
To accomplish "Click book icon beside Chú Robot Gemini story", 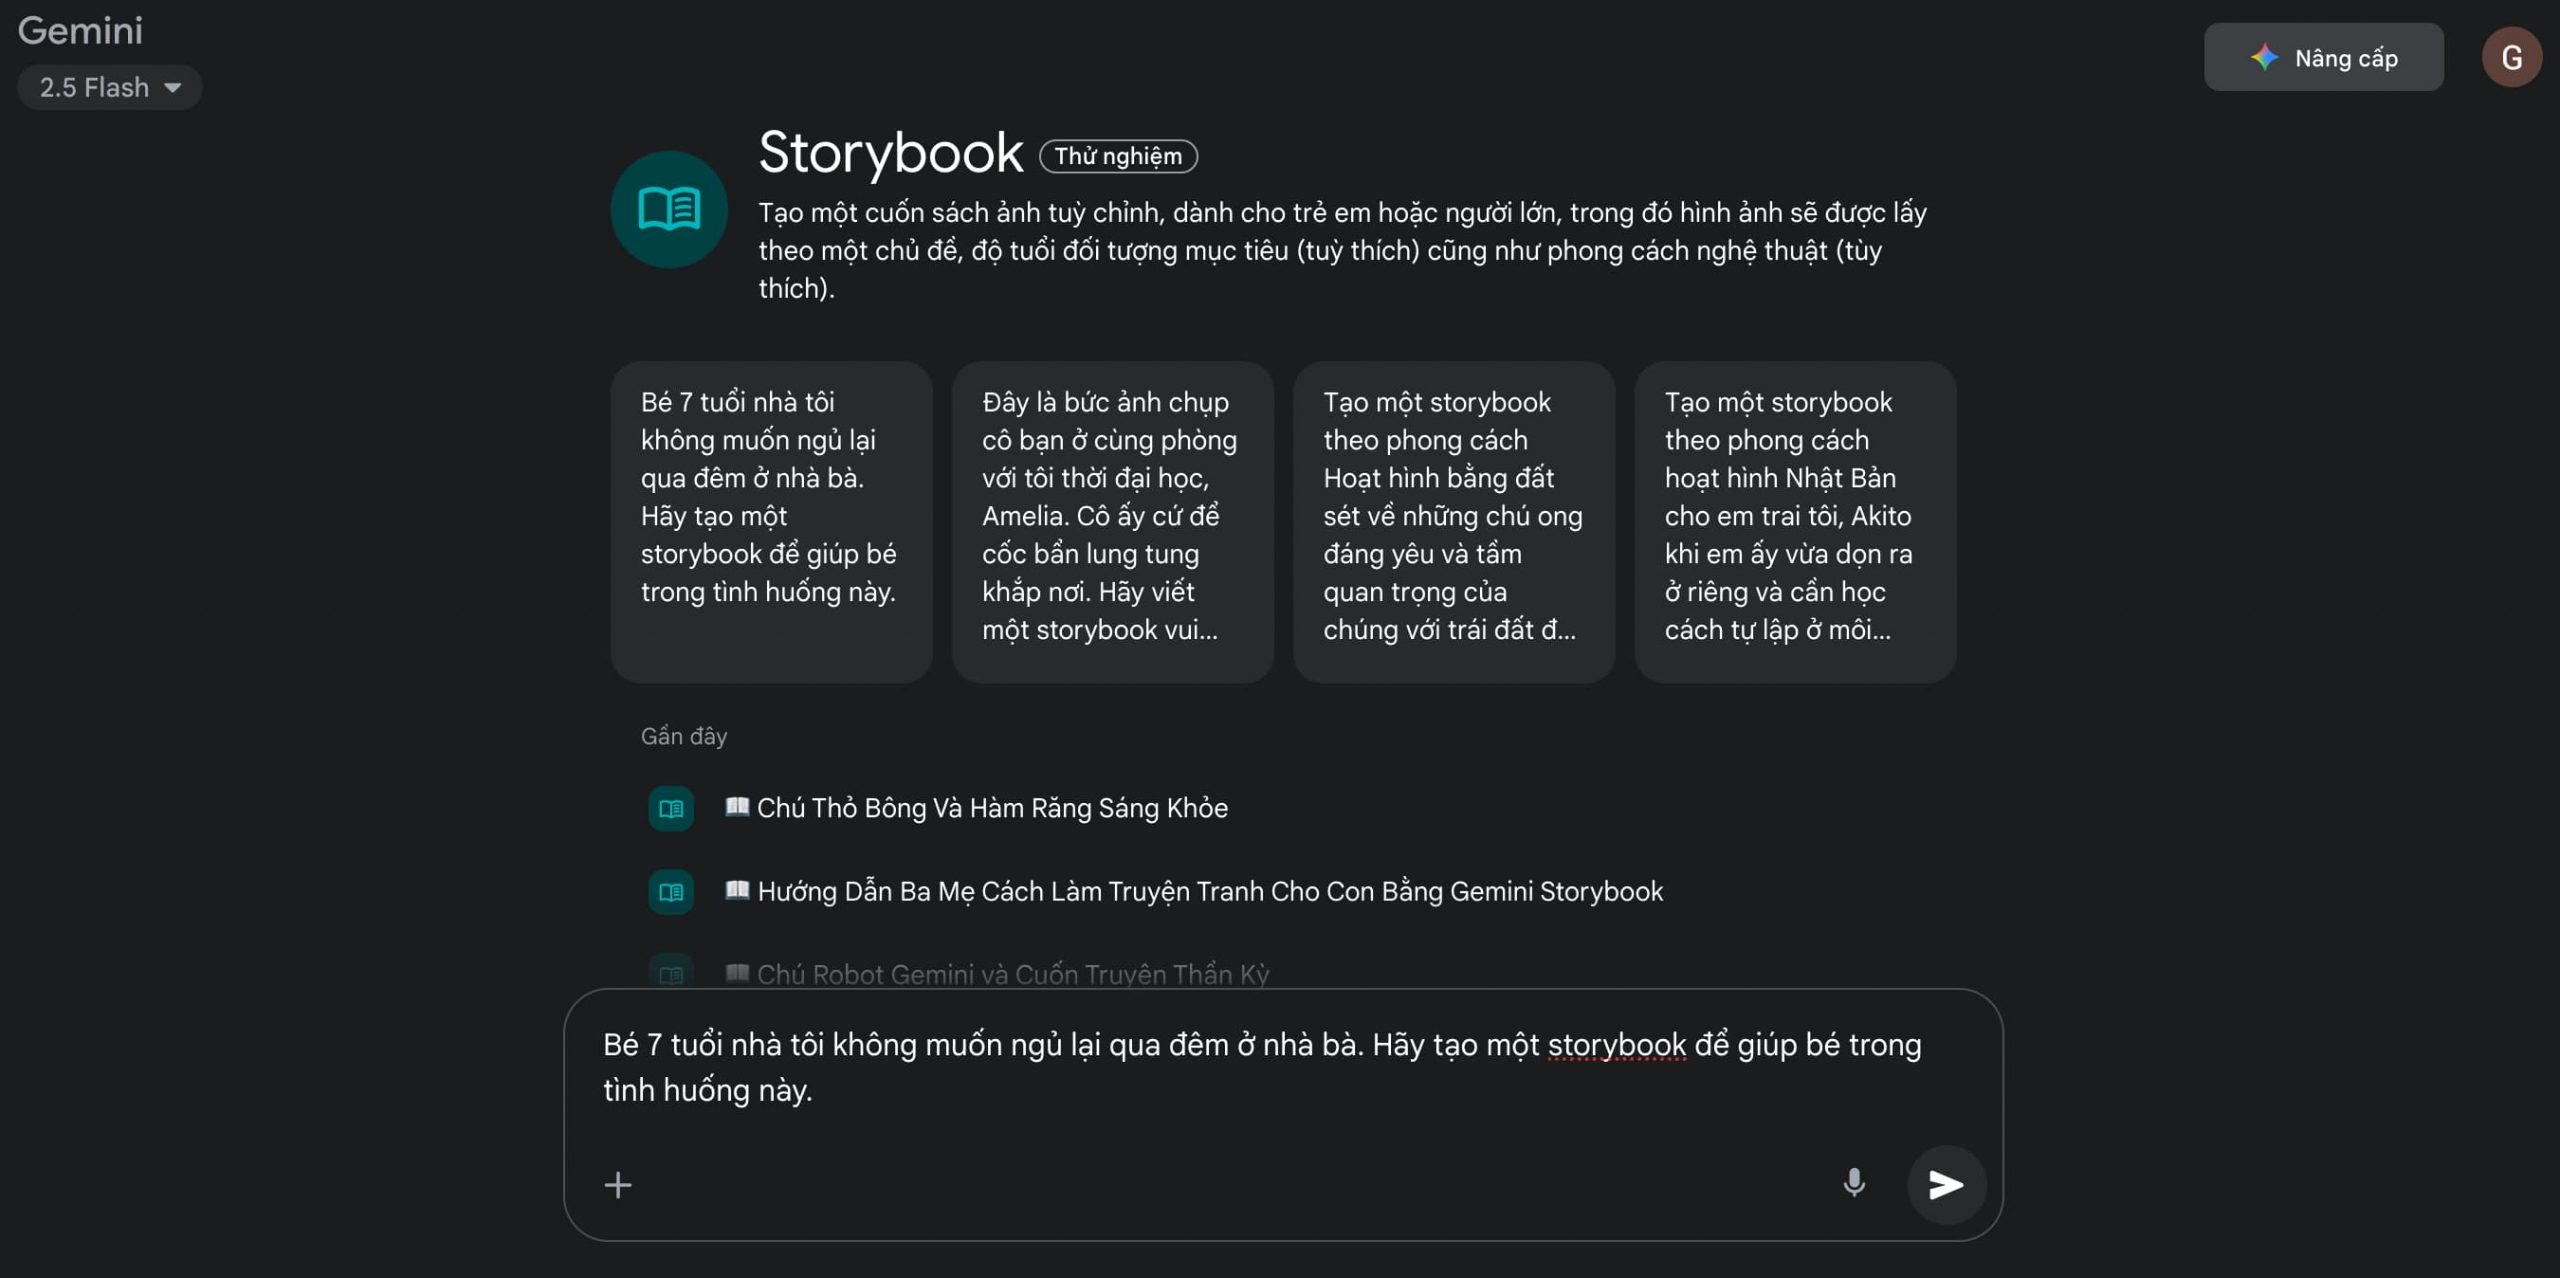I will tap(671, 974).
